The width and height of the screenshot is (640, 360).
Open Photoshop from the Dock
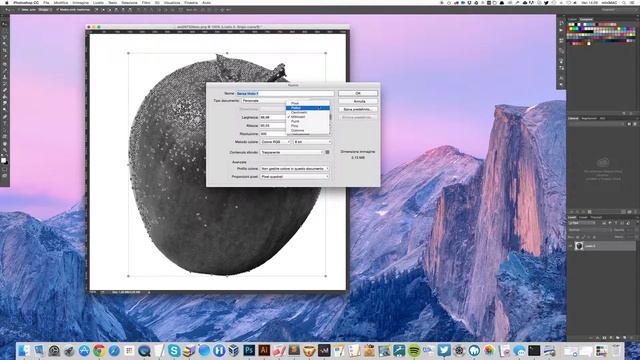click(x=249, y=350)
